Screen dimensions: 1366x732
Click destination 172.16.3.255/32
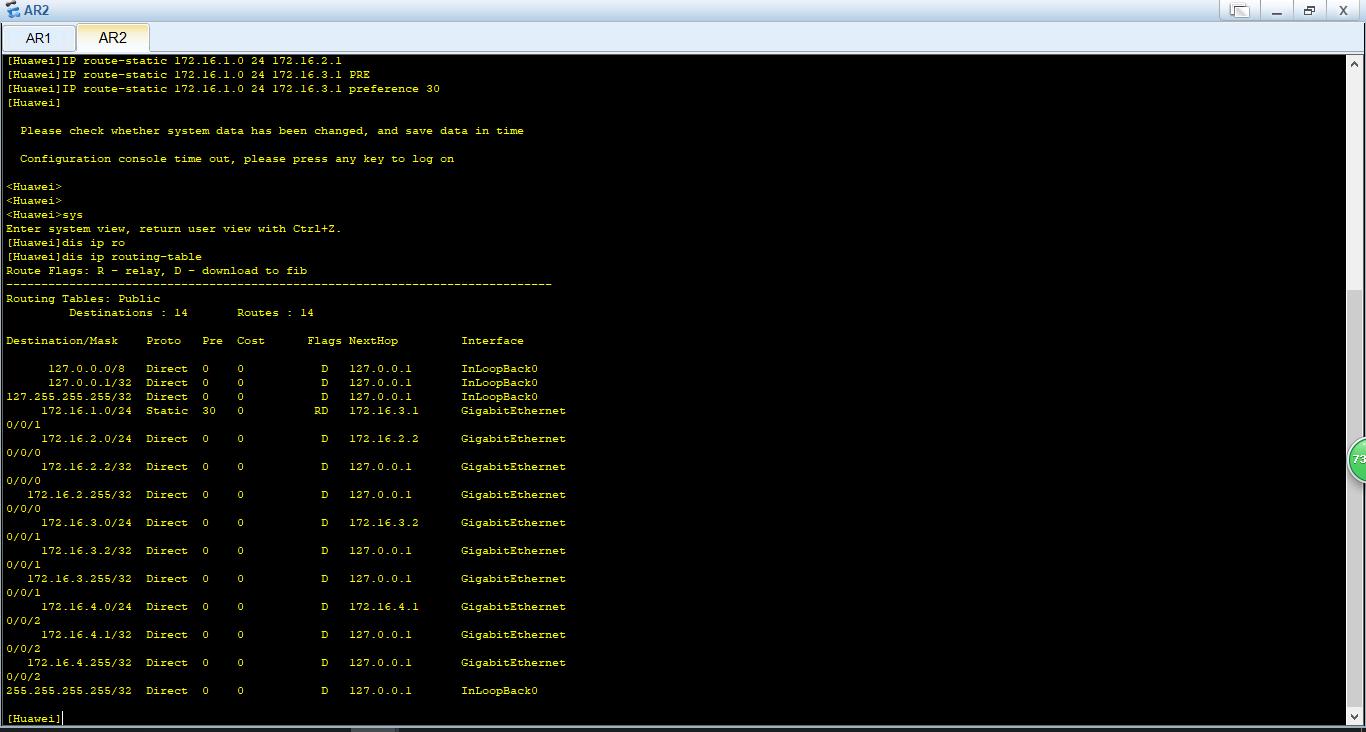[x=80, y=579]
